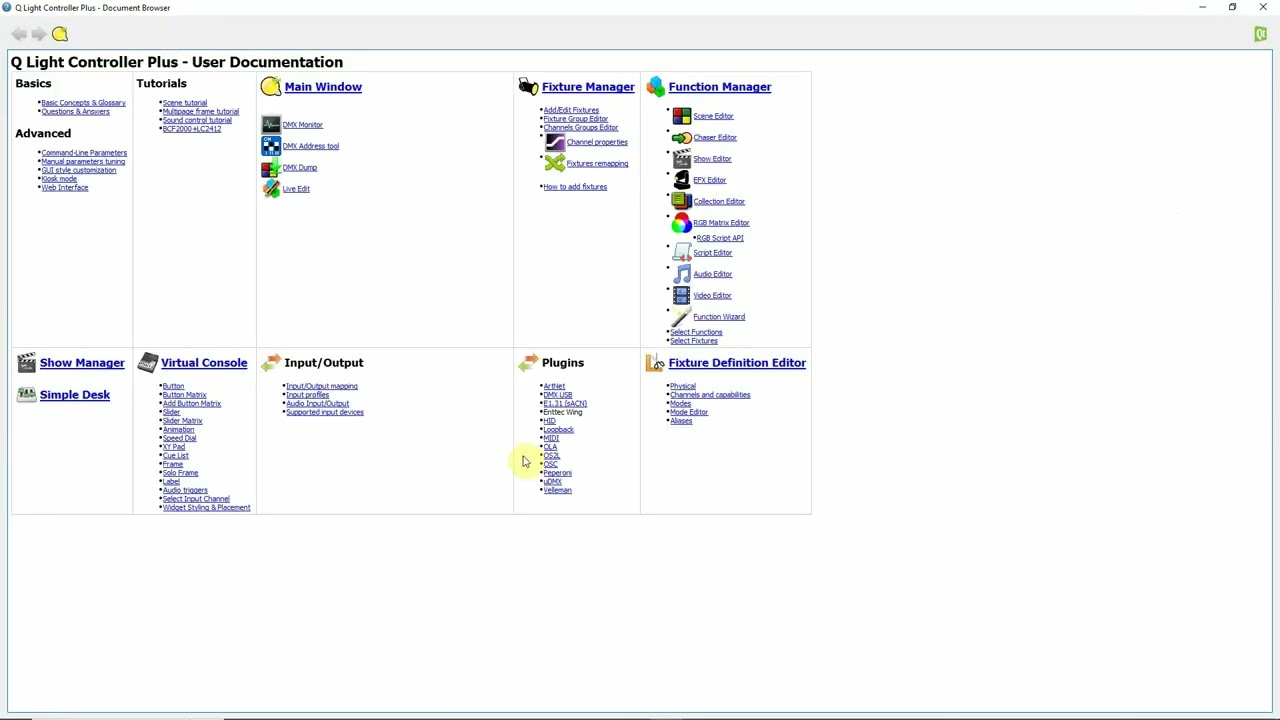Screen dimensions: 1280x720
Task: Open the Sound control tutorial link
Action: (x=197, y=120)
